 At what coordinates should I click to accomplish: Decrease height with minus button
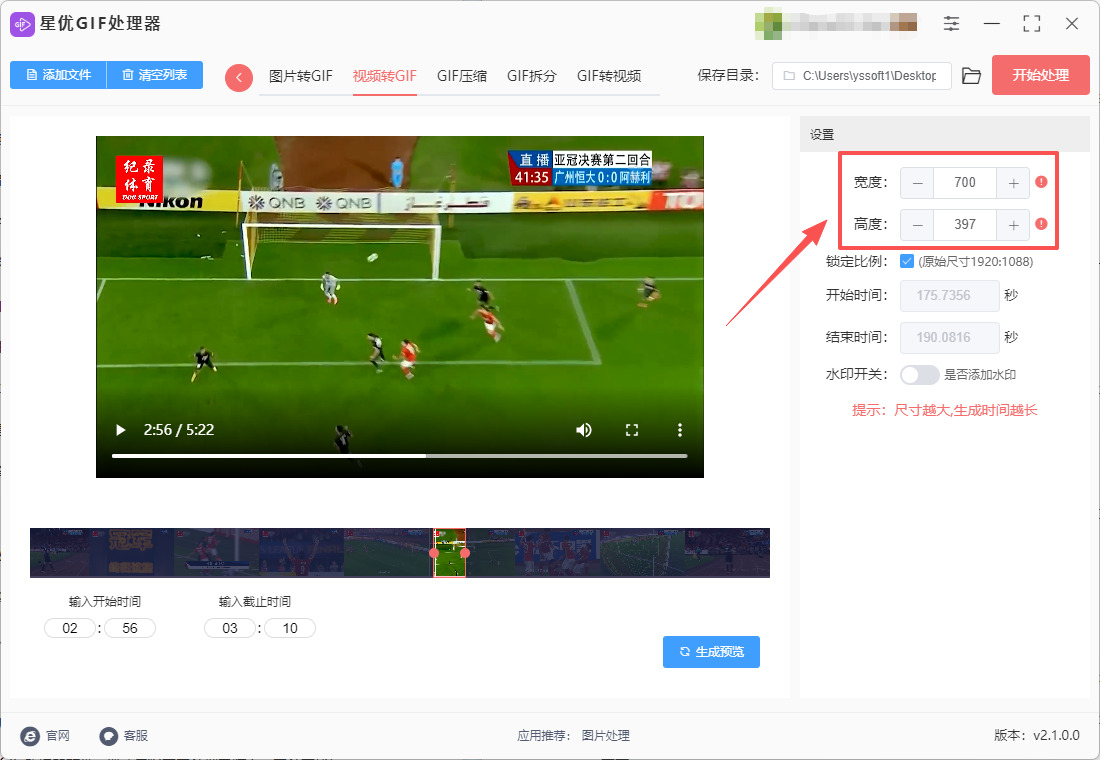917,225
